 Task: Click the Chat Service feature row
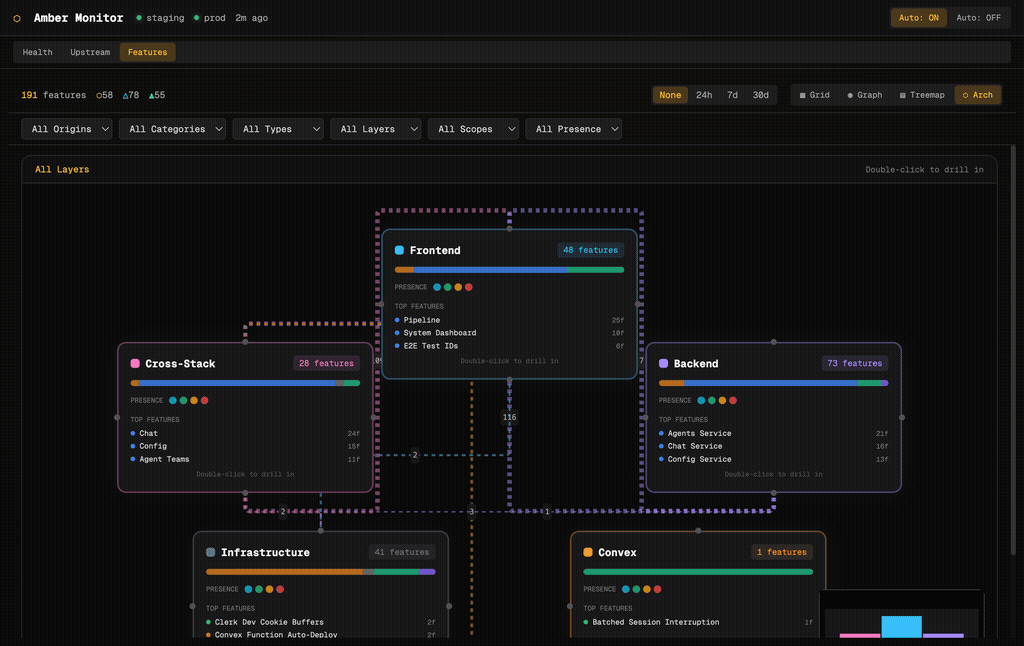[x=773, y=446]
